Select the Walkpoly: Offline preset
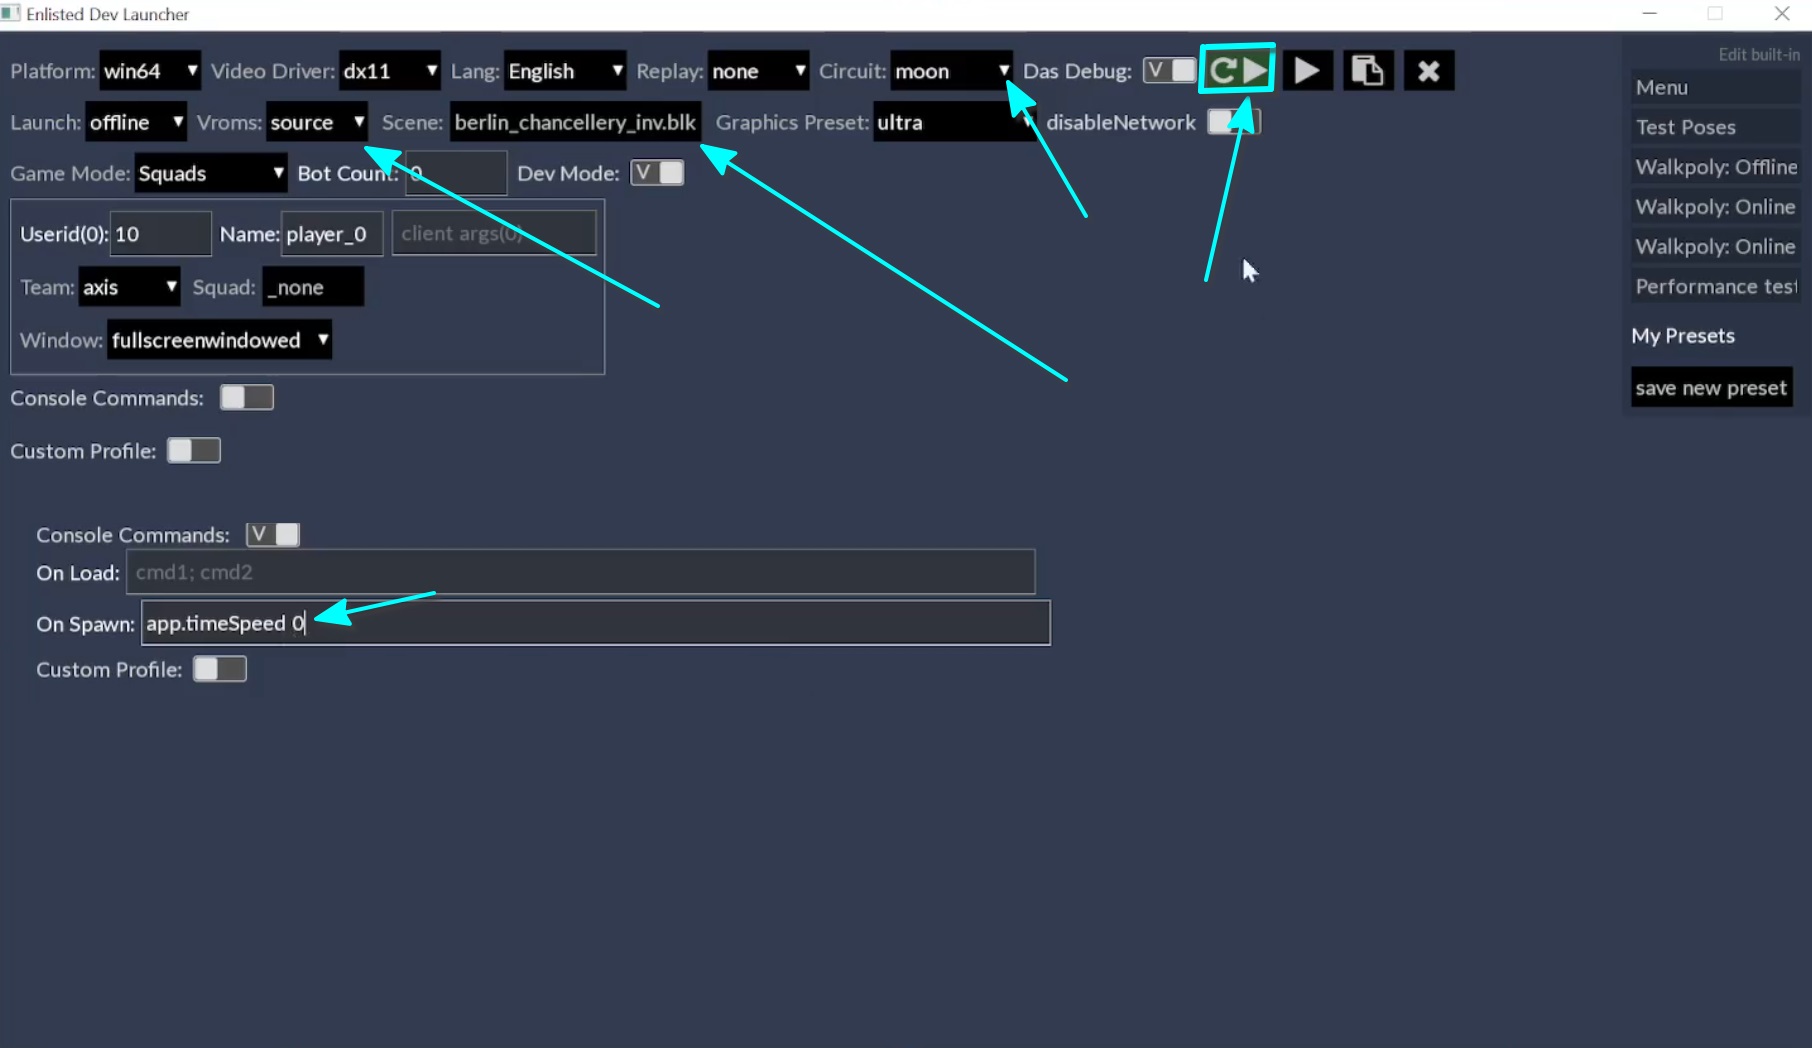This screenshot has width=1812, height=1048. pos(1714,167)
